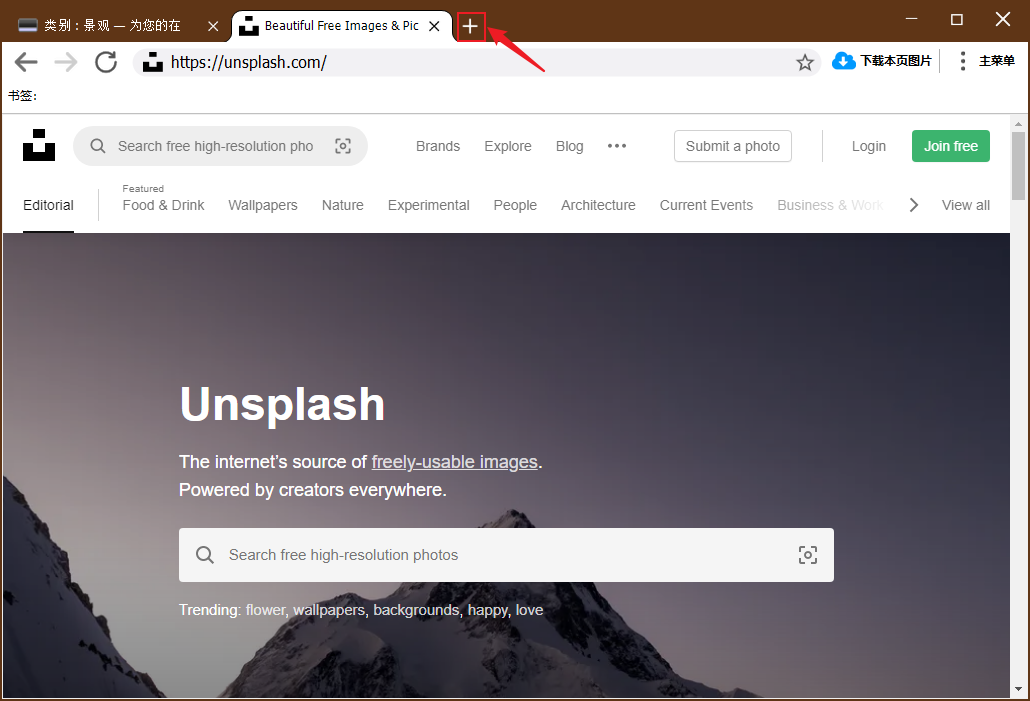Select the Beautiful Free Images tab
The height and width of the screenshot is (701, 1030).
tap(342, 26)
